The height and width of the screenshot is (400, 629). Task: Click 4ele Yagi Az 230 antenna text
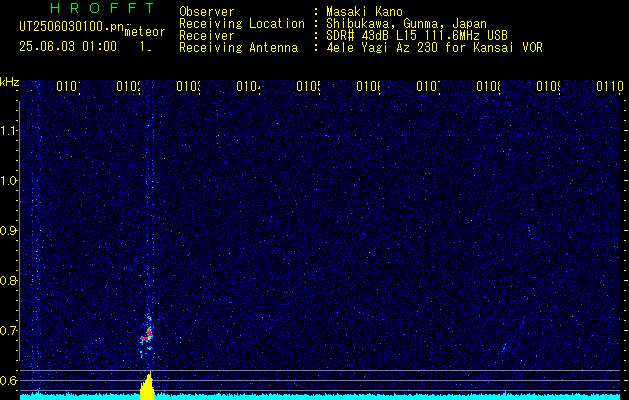point(434,48)
